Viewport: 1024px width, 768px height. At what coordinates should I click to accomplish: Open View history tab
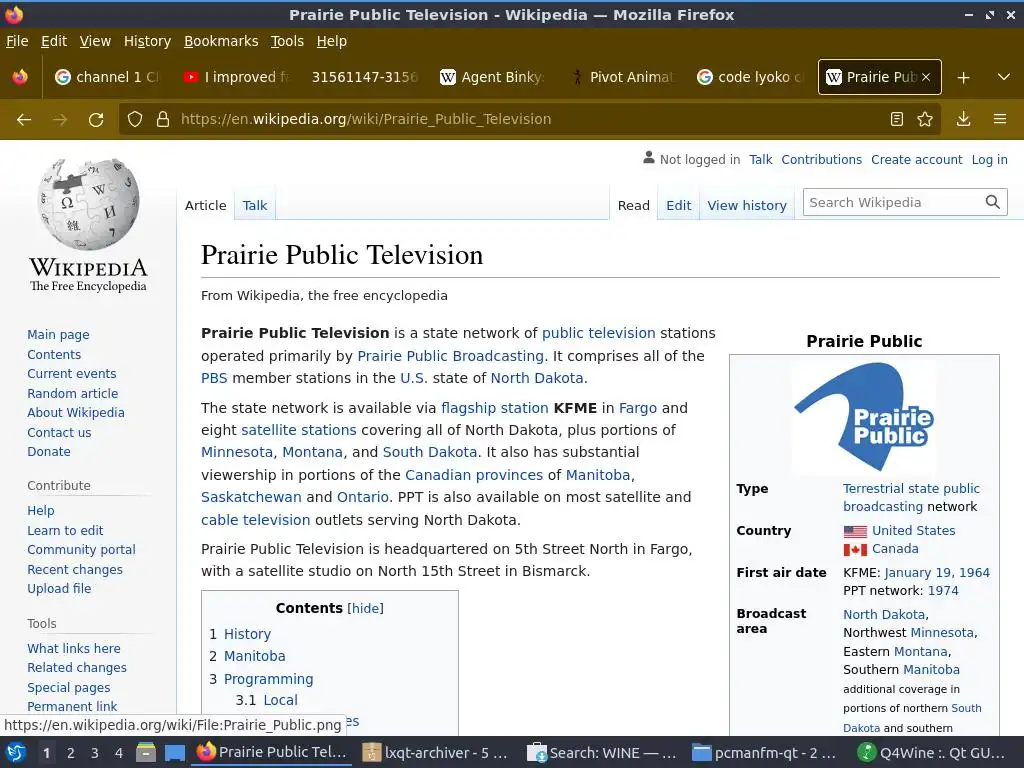[x=747, y=205]
